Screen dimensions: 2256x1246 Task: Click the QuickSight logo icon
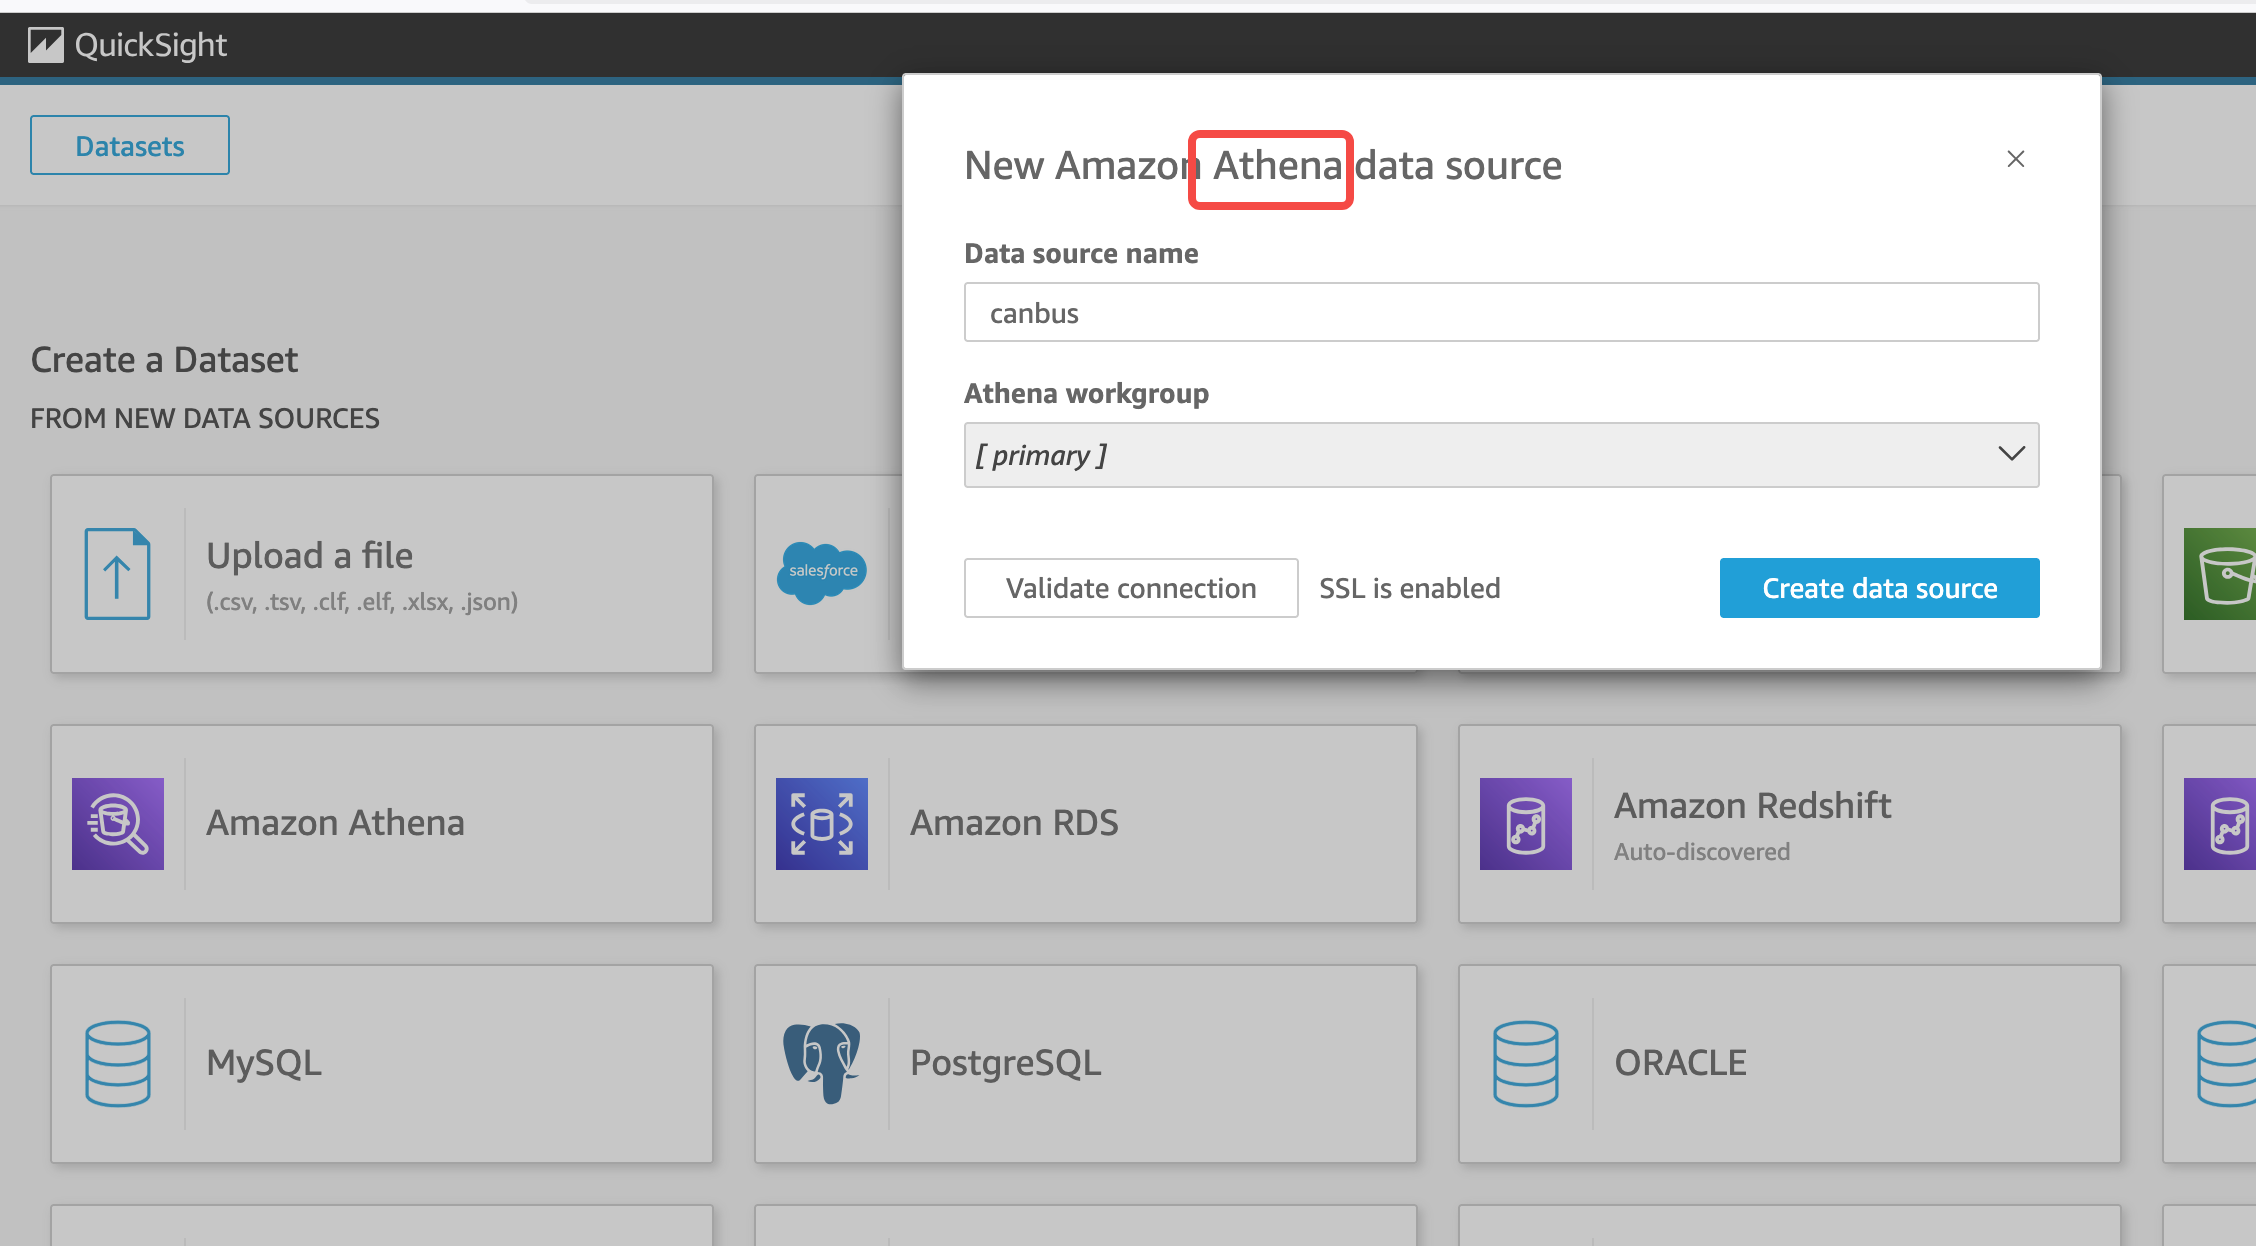pos(46,45)
